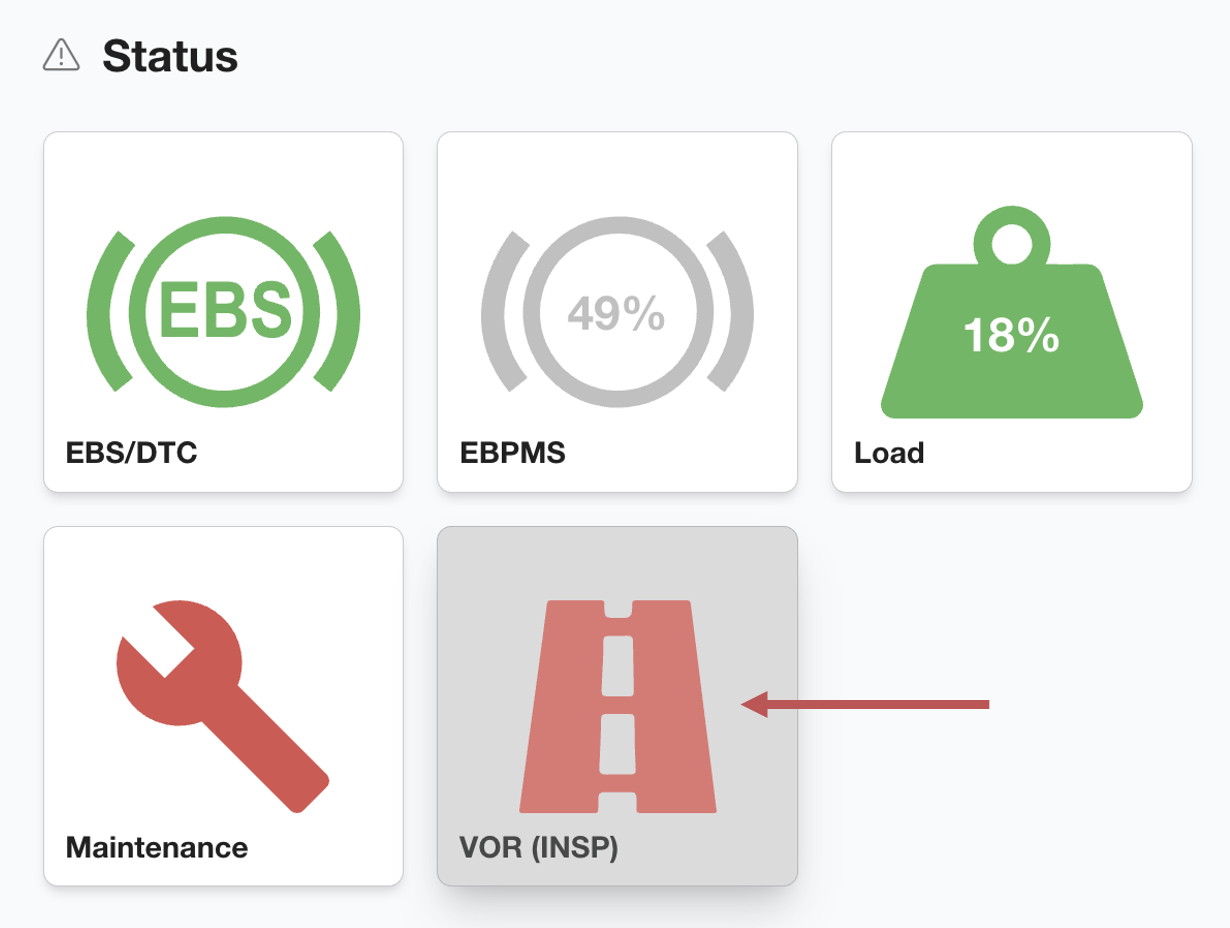The image size is (1230, 928).
Task: Click the ring handle atop the weight icon
Action: [1011, 241]
